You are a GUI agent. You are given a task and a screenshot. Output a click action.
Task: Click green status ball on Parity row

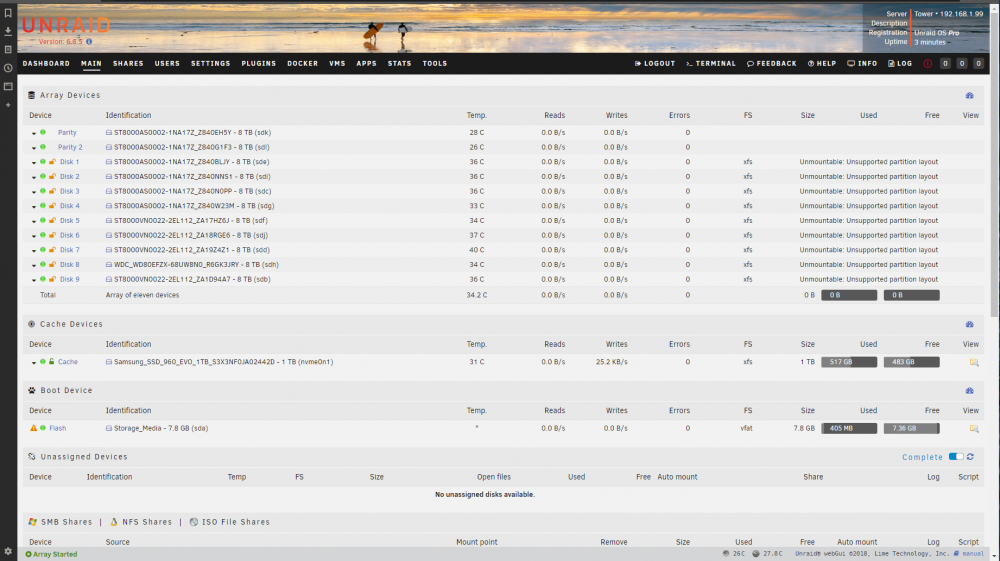tap(43, 132)
